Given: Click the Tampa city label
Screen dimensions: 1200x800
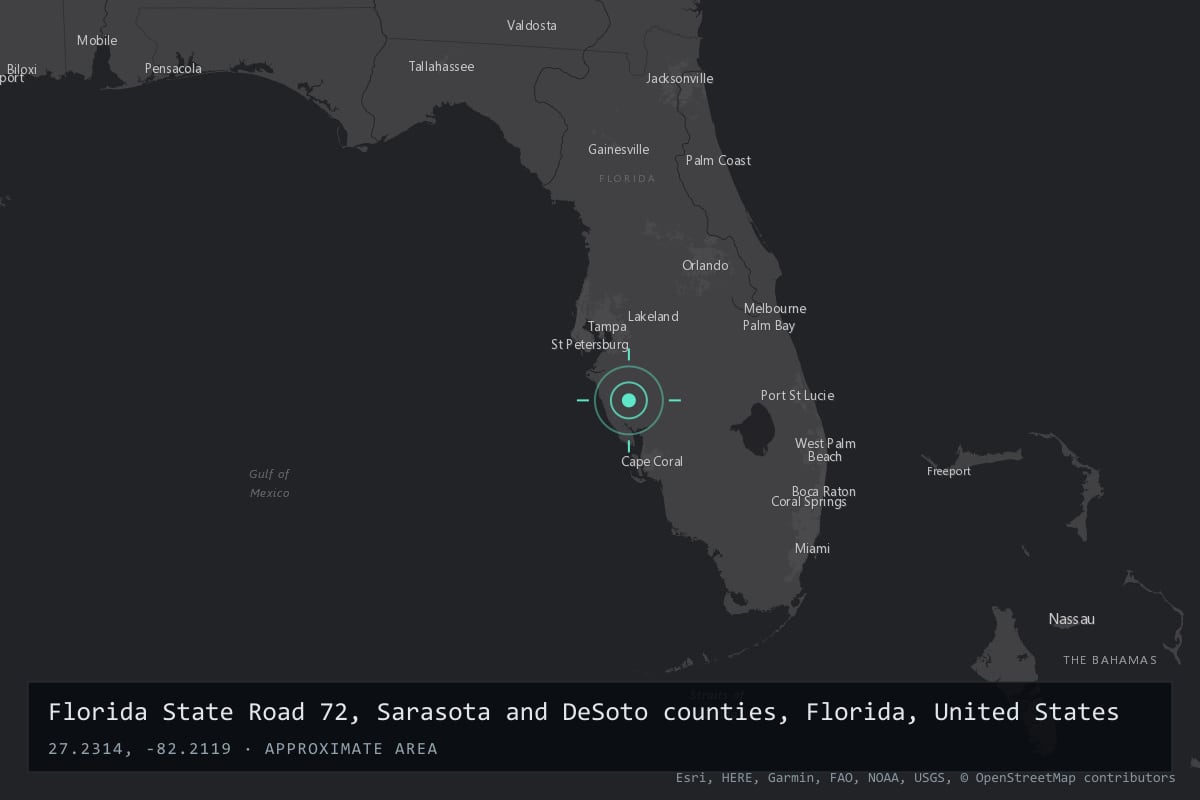Looking at the screenshot, I should (607, 327).
